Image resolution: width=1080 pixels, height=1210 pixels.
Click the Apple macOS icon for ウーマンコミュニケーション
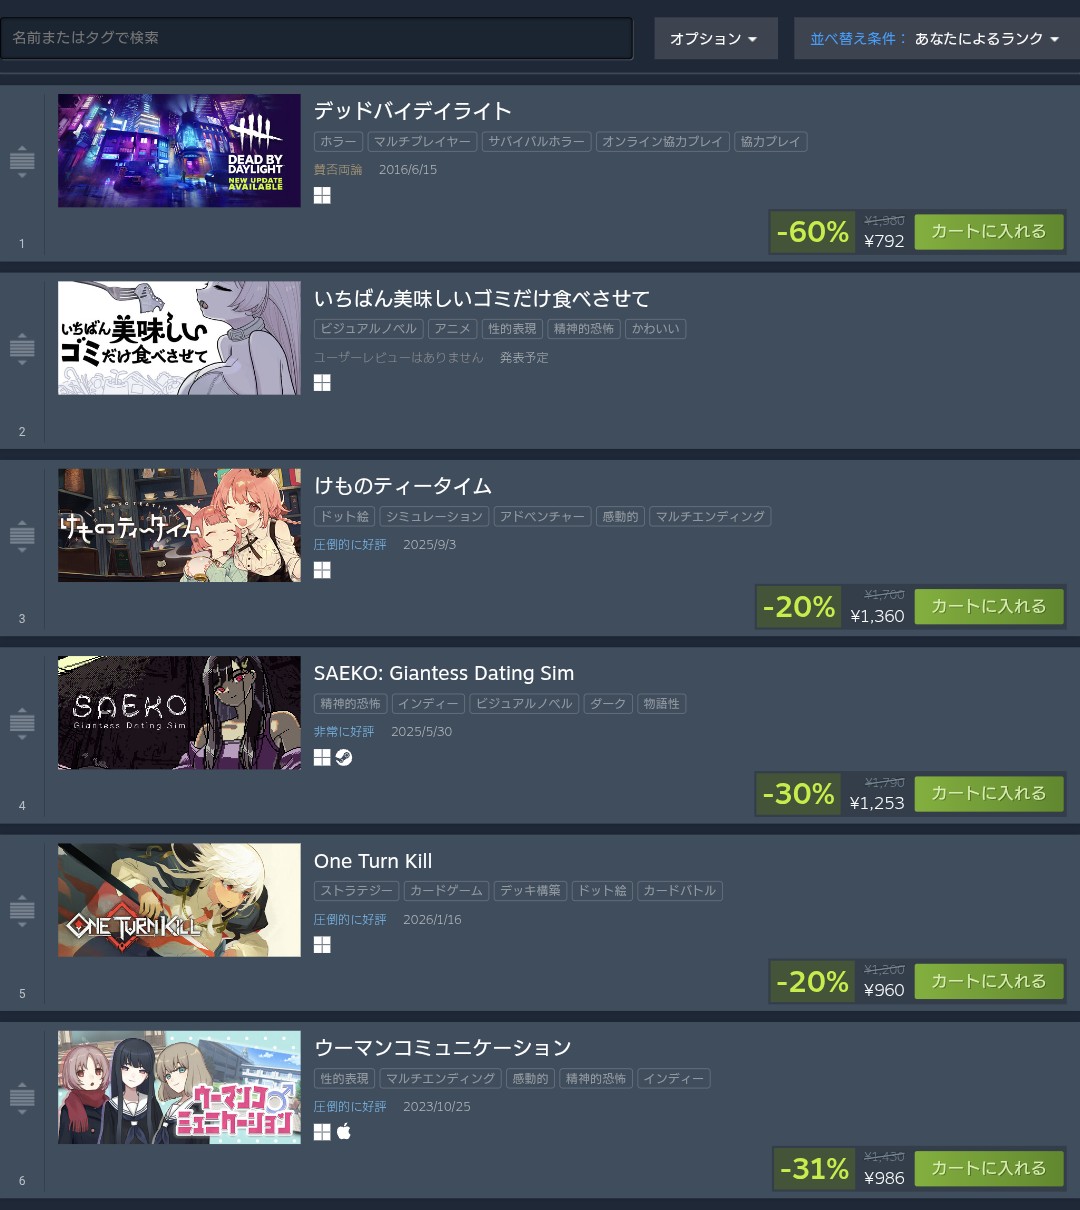pos(344,1132)
